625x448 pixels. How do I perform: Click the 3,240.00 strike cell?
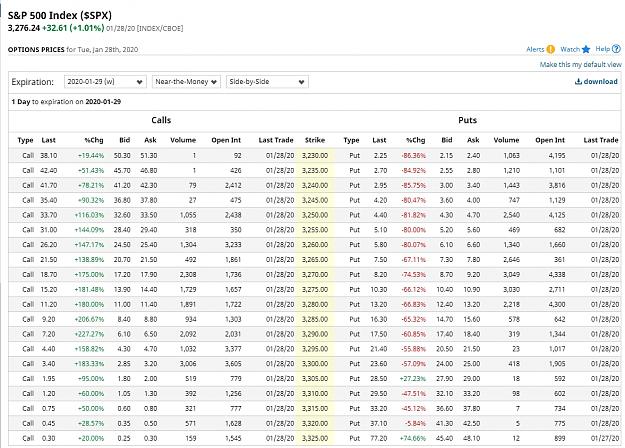315,186
